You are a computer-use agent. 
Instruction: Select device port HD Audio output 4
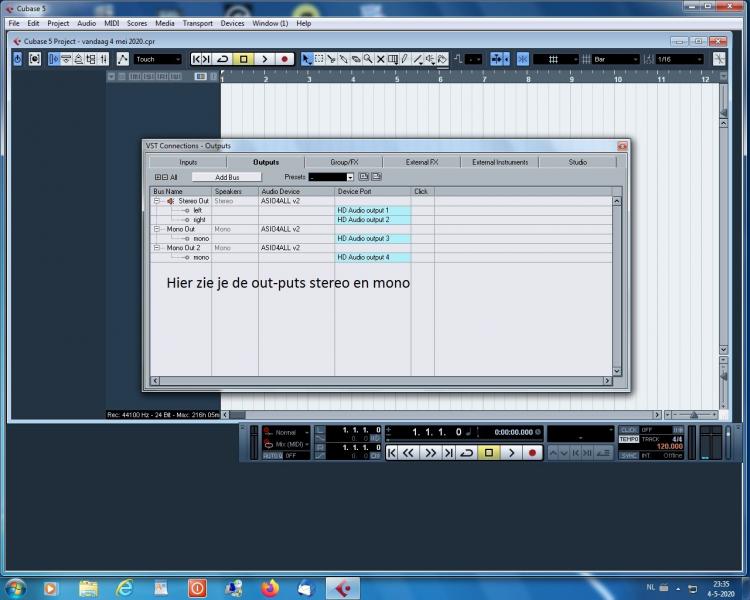[x=373, y=257]
